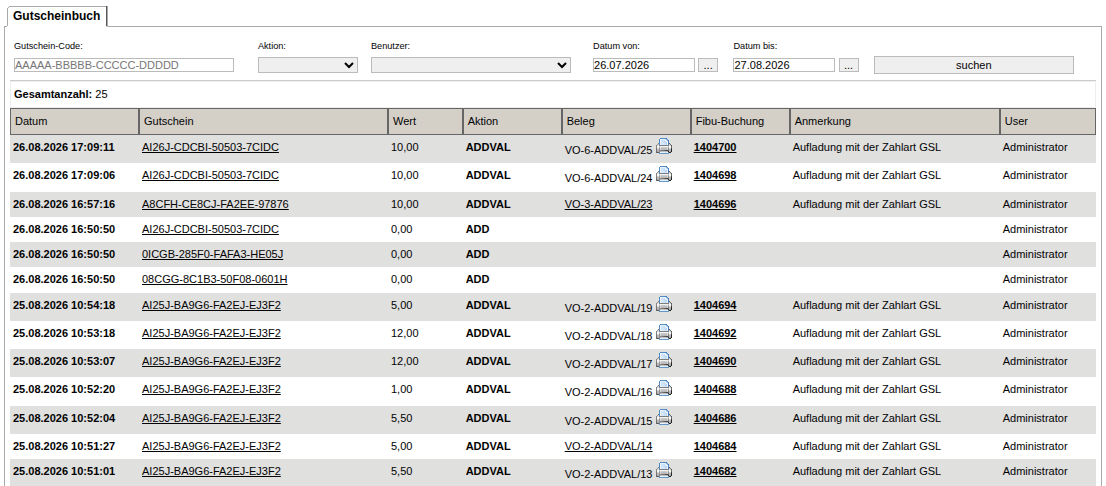
Task: Open voucher A8CFH-CE8CJ-FA2EE-97876
Action: click(x=215, y=204)
